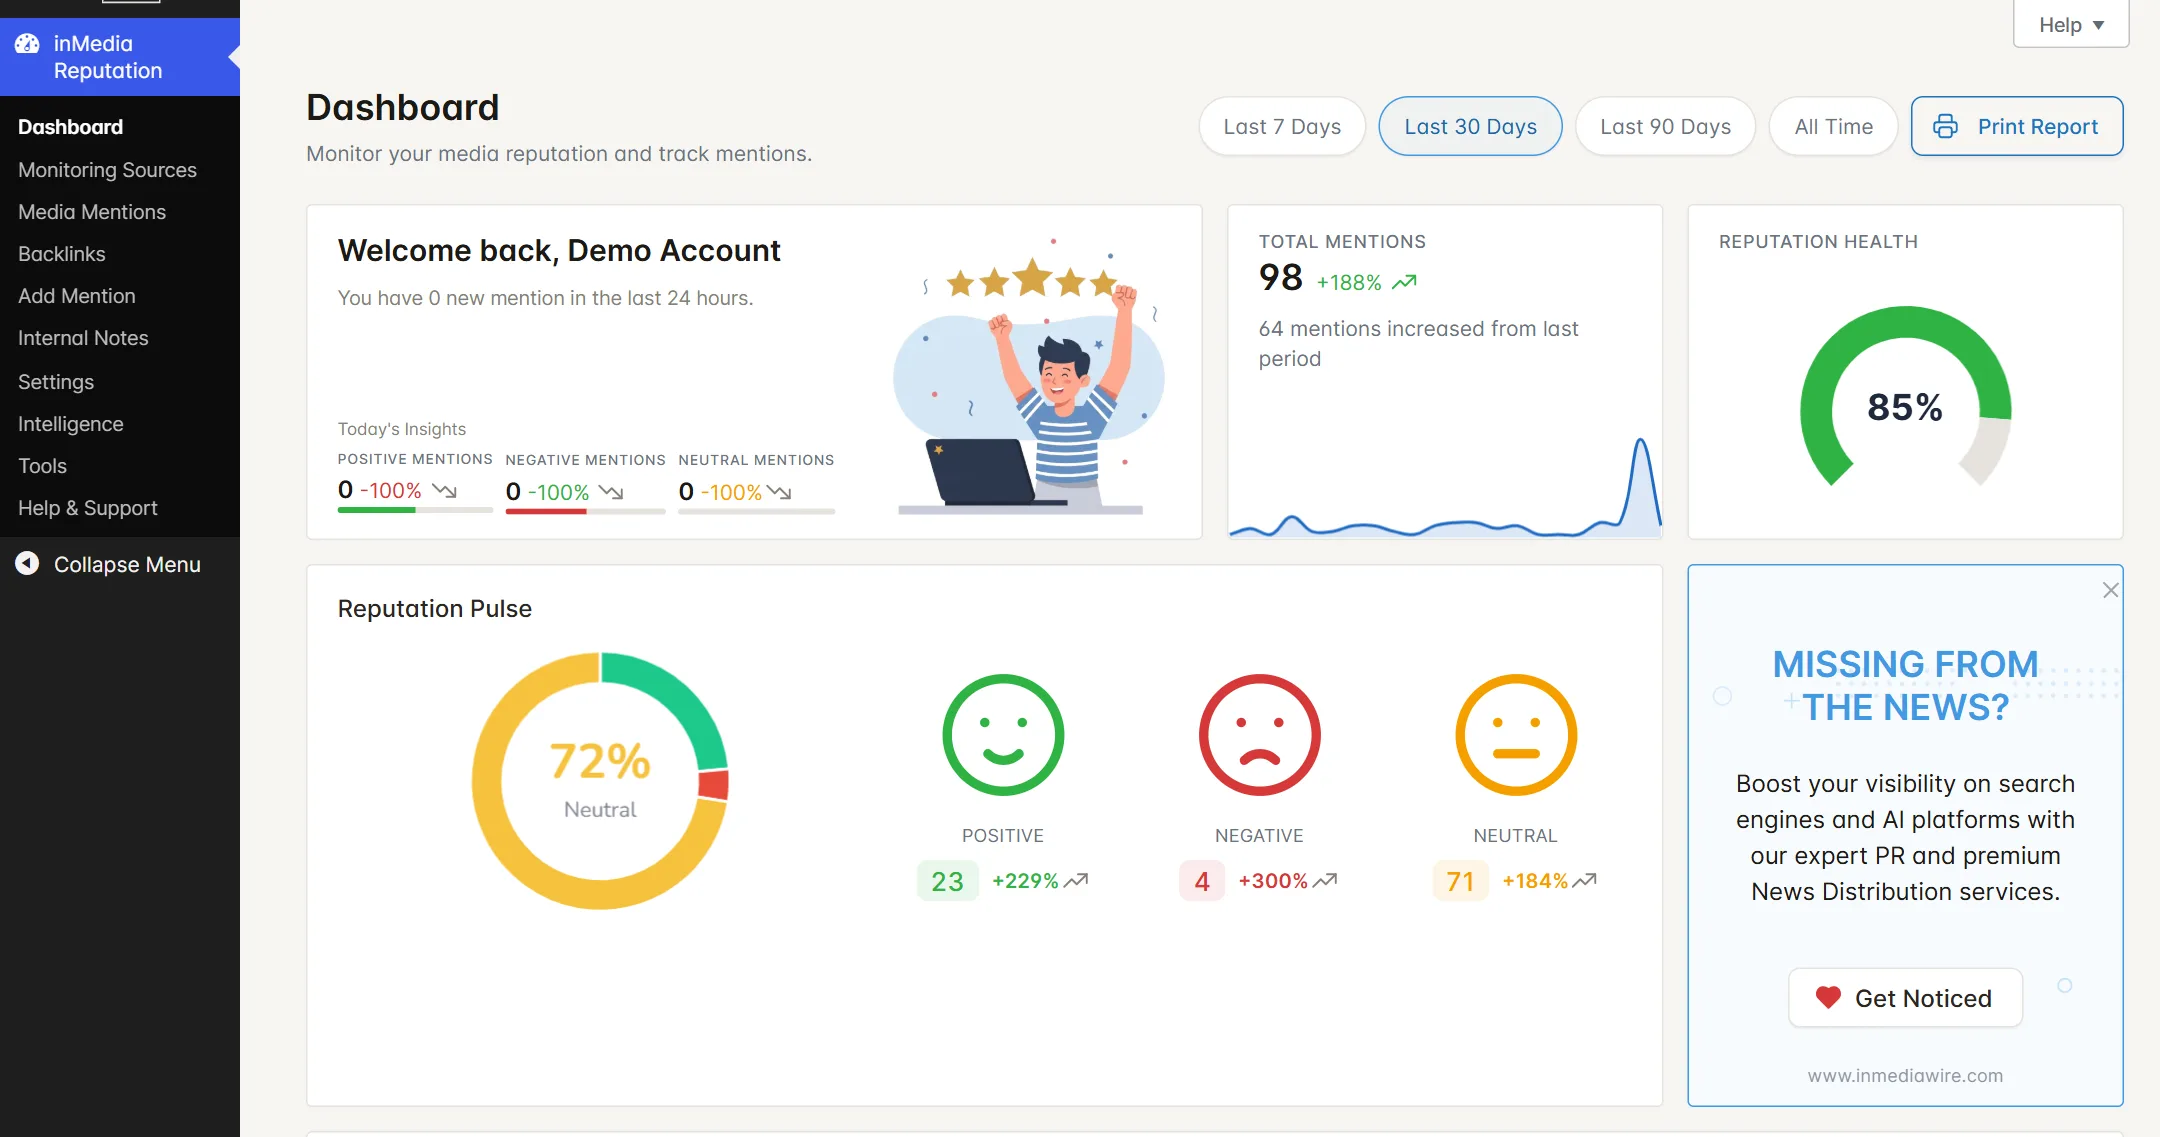Click the 72% Neutral donut chart
This screenshot has height=1137, width=2160.
point(600,781)
